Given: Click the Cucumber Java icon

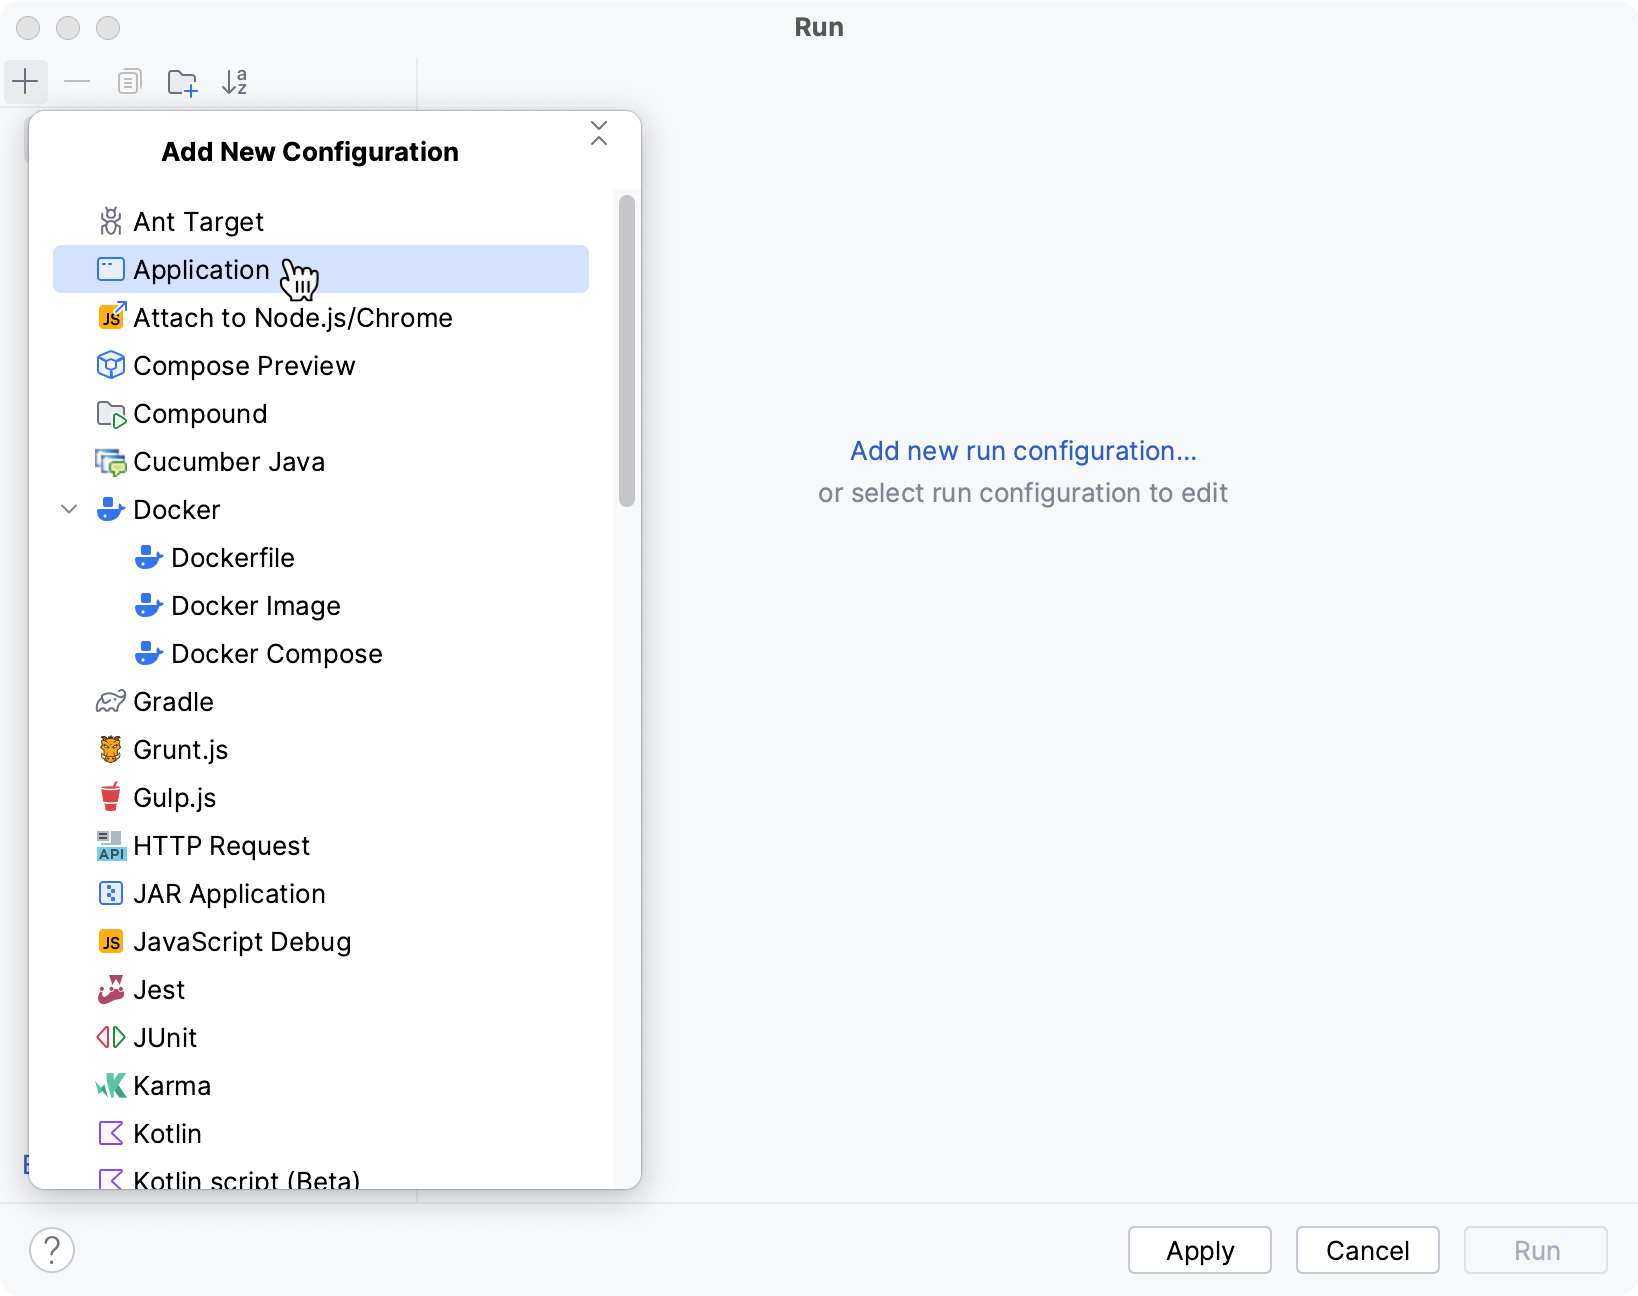Looking at the screenshot, I should click(x=111, y=462).
